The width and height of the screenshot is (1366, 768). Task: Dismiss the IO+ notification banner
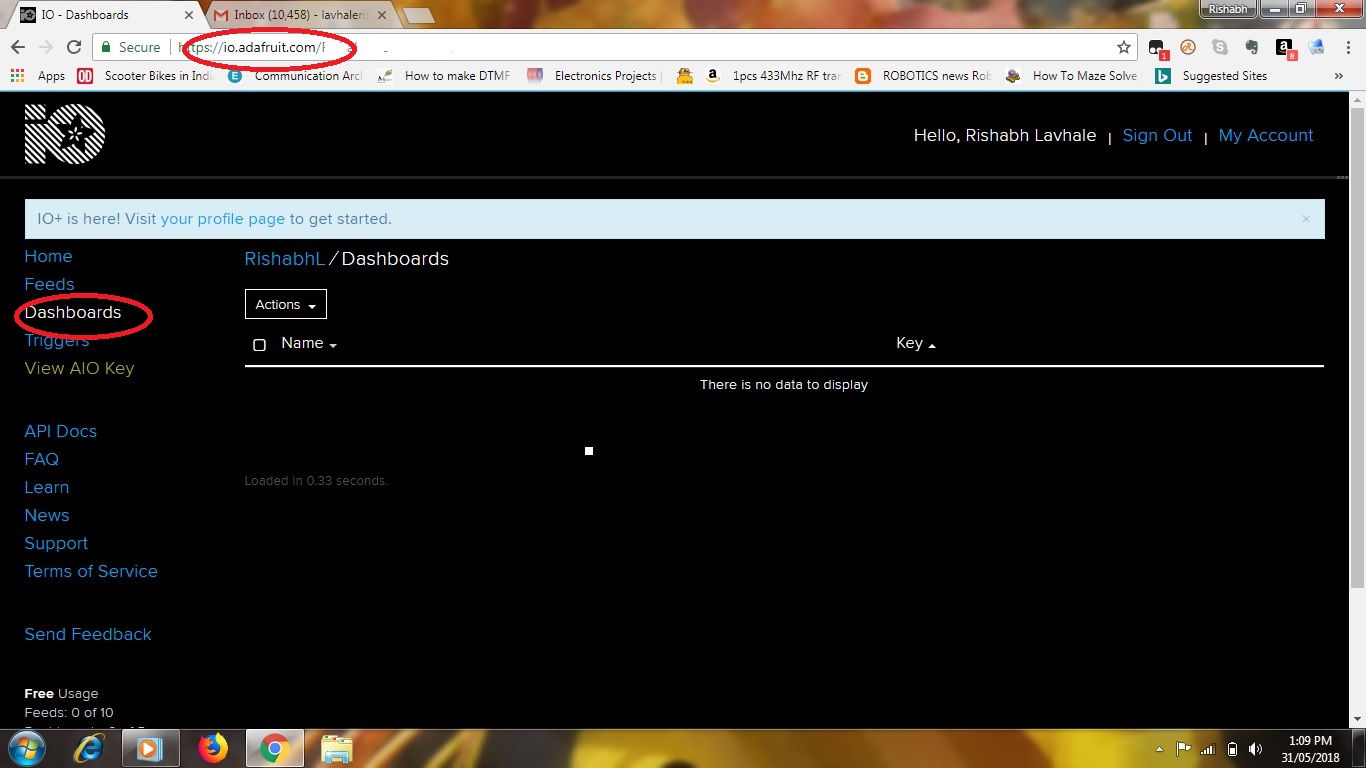(x=1306, y=219)
